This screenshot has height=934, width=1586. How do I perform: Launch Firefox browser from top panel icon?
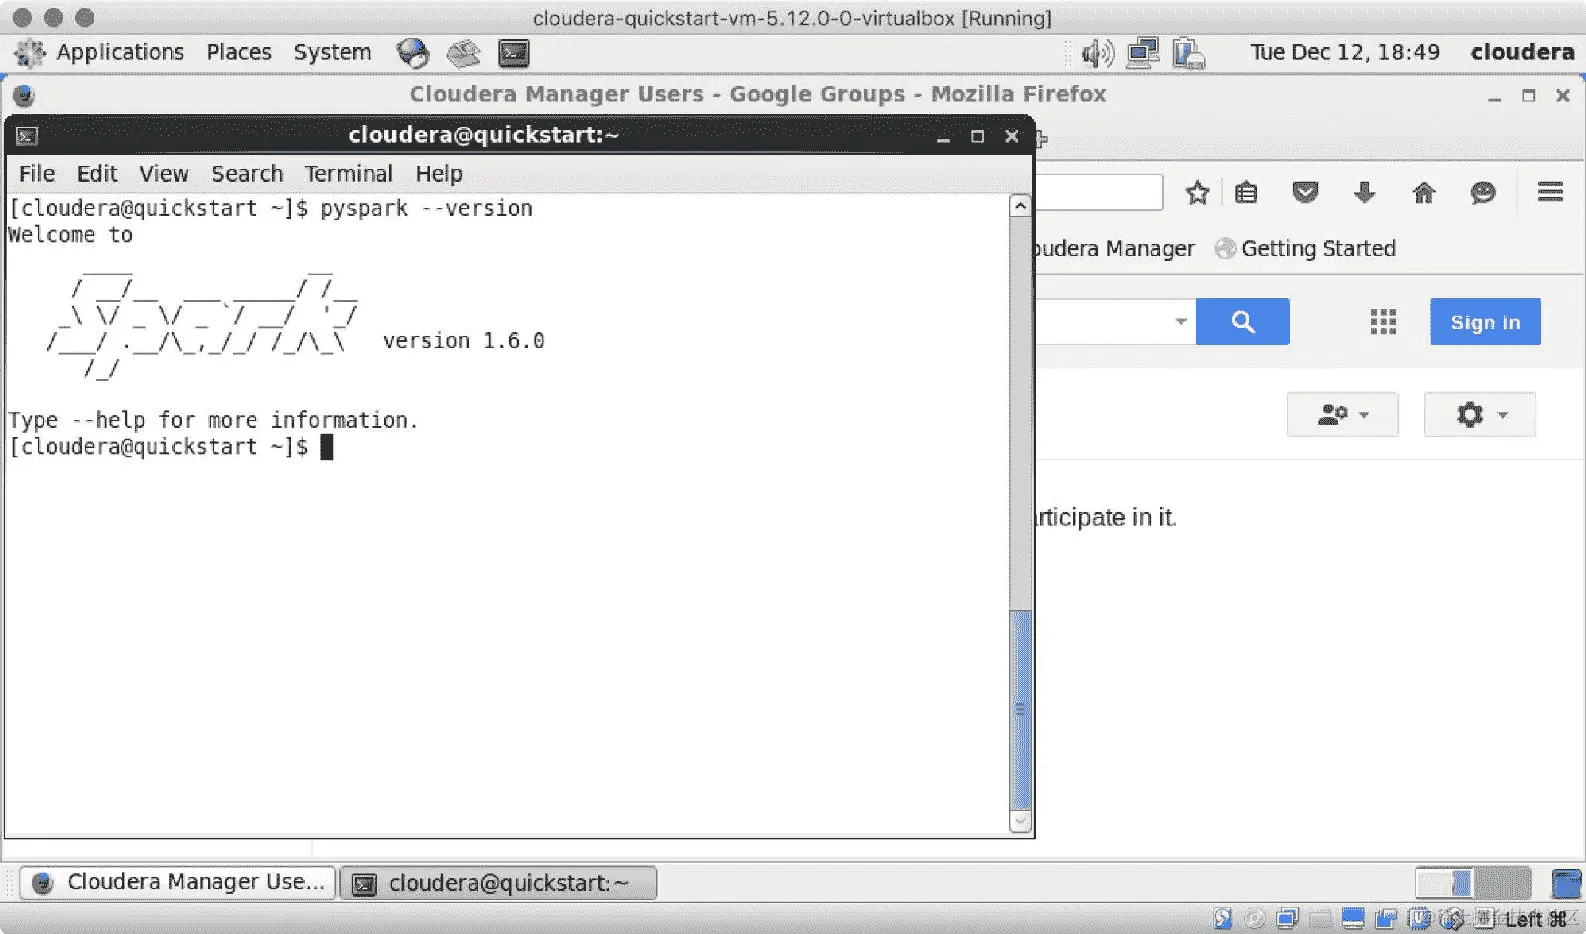412,52
